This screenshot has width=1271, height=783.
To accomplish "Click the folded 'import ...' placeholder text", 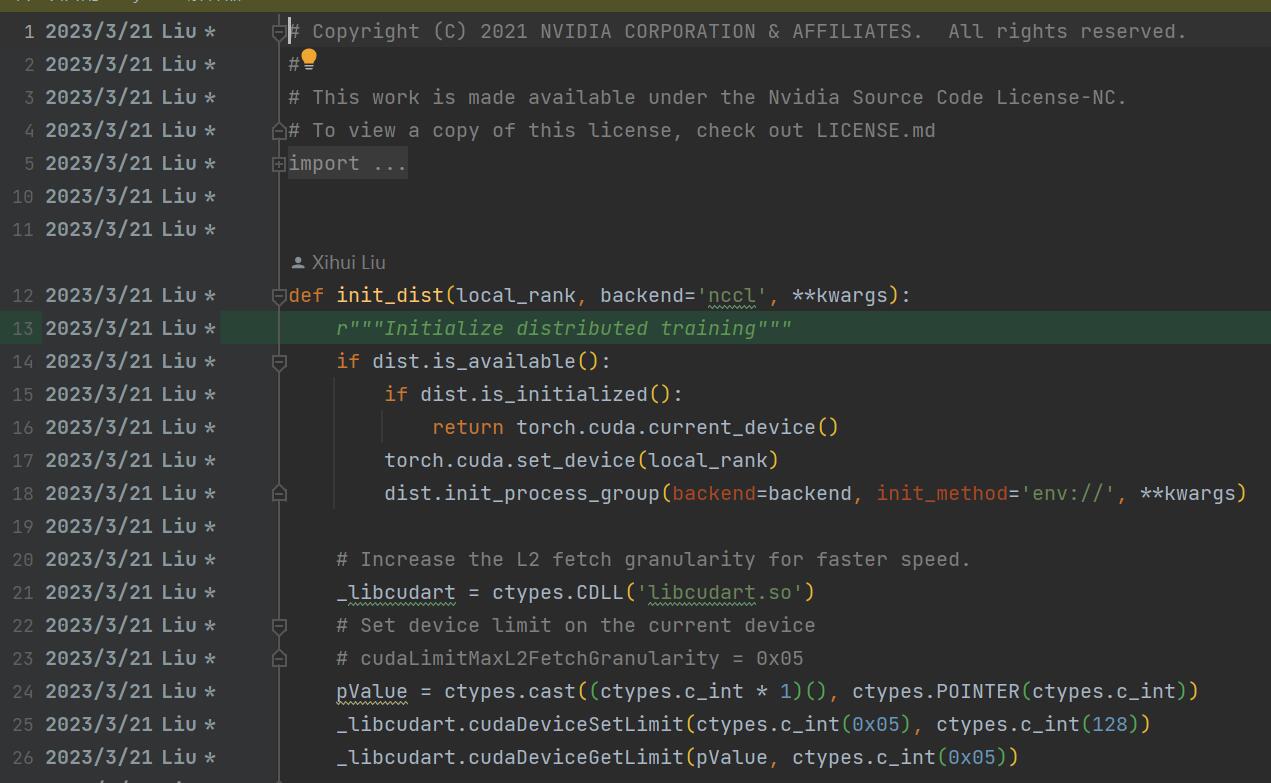I will (x=347, y=163).
